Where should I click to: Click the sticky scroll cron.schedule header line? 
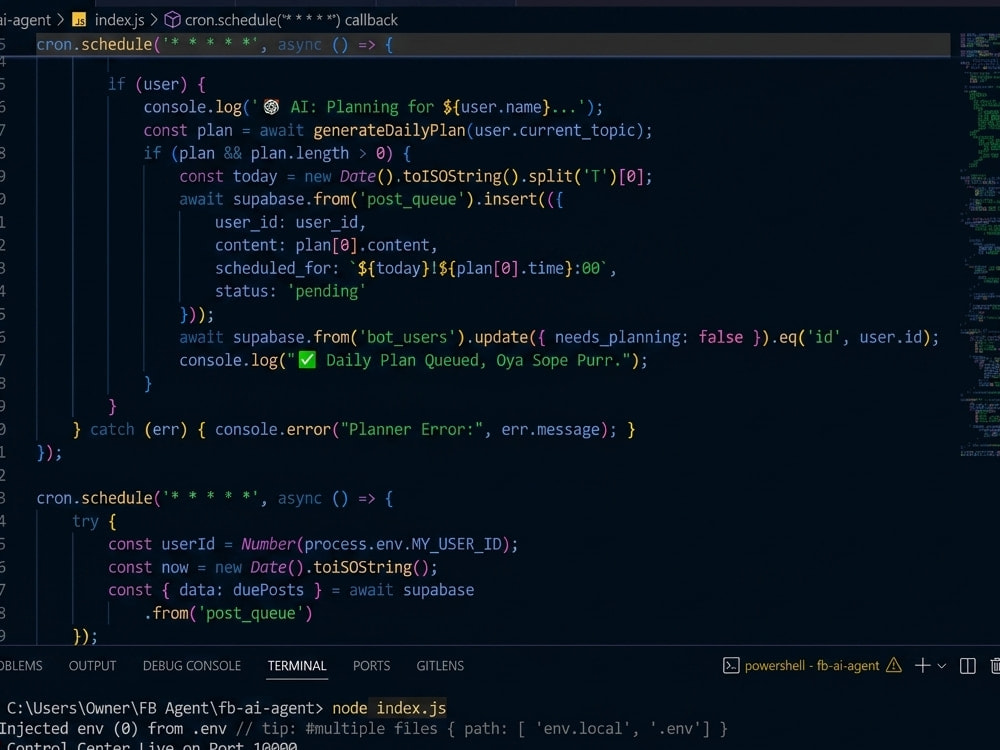[475, 44]
